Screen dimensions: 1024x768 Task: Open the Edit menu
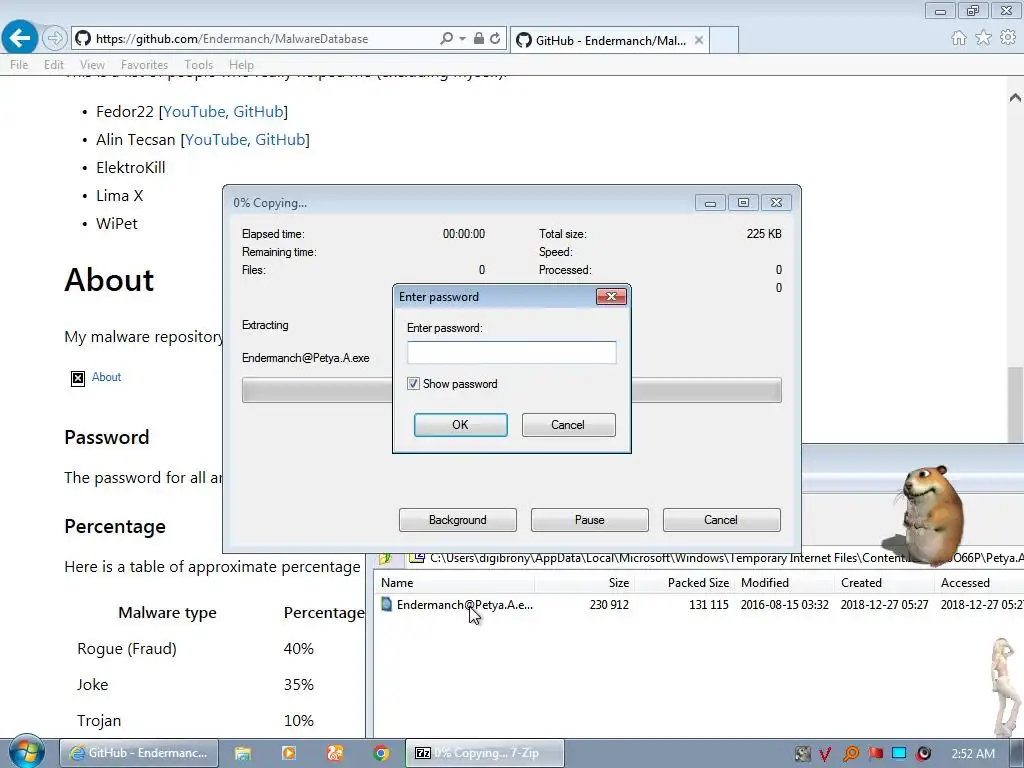pyautogui.click(x=54, y=65)
